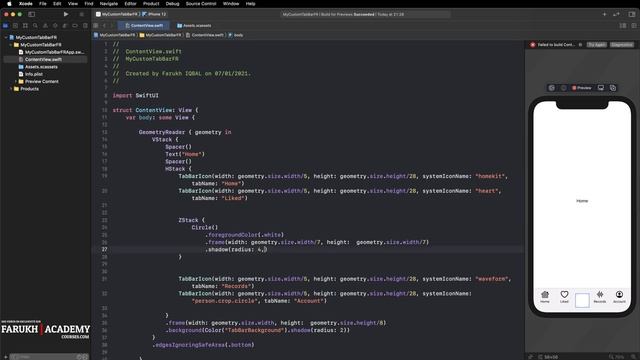Select Info.plist in the navigator
The width and height of the screenshot is (640, 360).
pyautogui.click(x=31, y=74)
